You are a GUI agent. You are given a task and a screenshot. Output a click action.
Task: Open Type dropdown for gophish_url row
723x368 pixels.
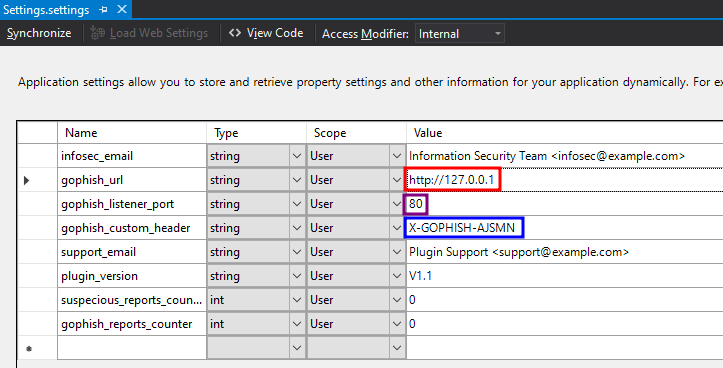coord(297,180)
